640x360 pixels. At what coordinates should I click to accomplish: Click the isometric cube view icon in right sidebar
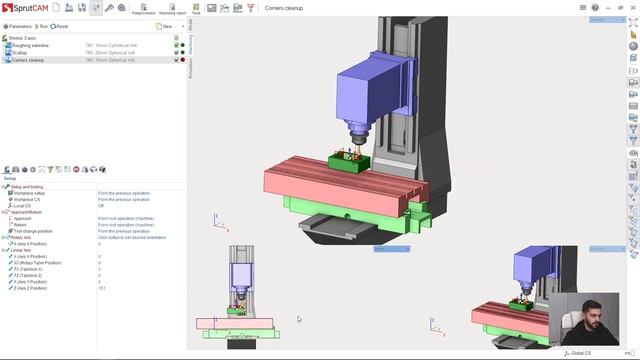point(633,58)
